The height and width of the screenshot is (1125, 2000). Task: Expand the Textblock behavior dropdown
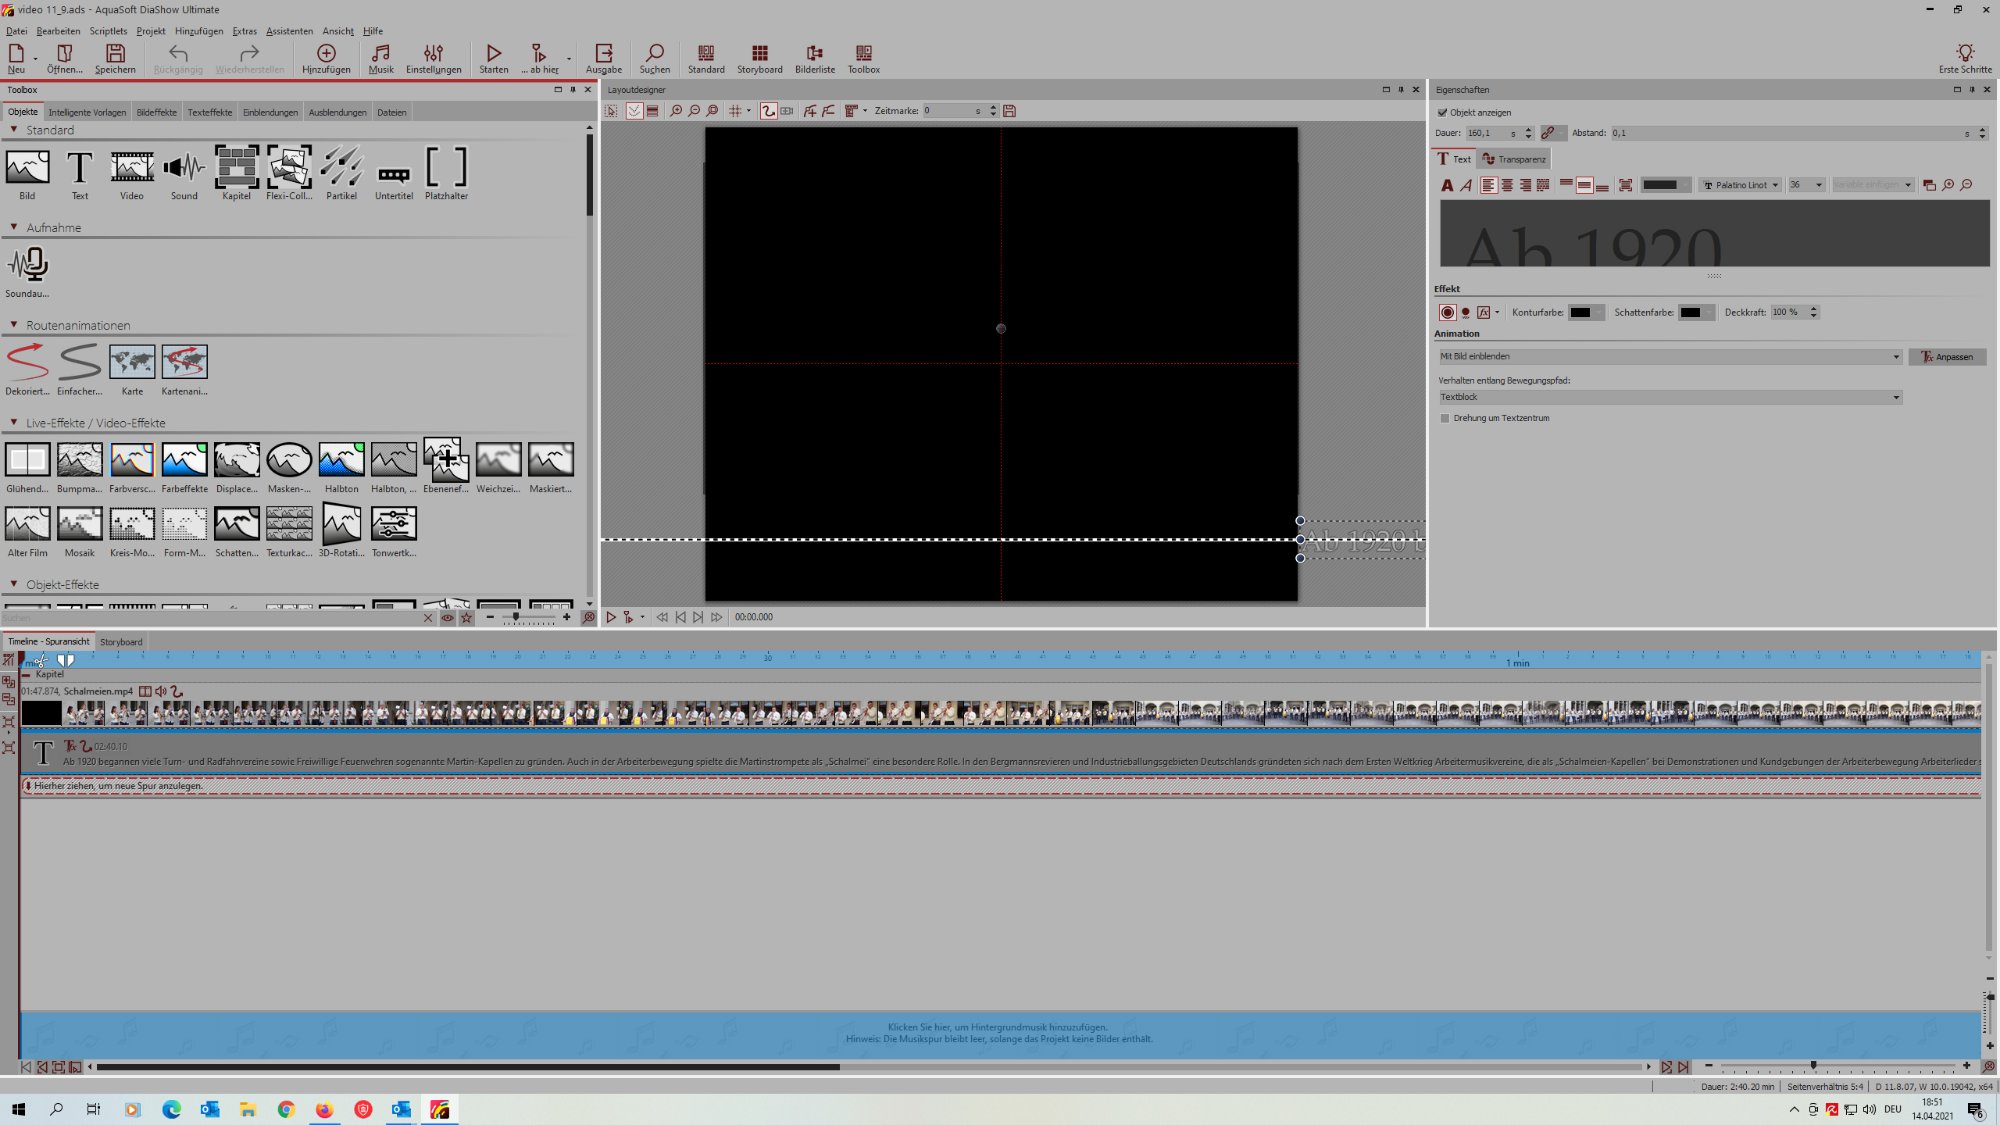pyautogui.click(x=1669, y=397)
